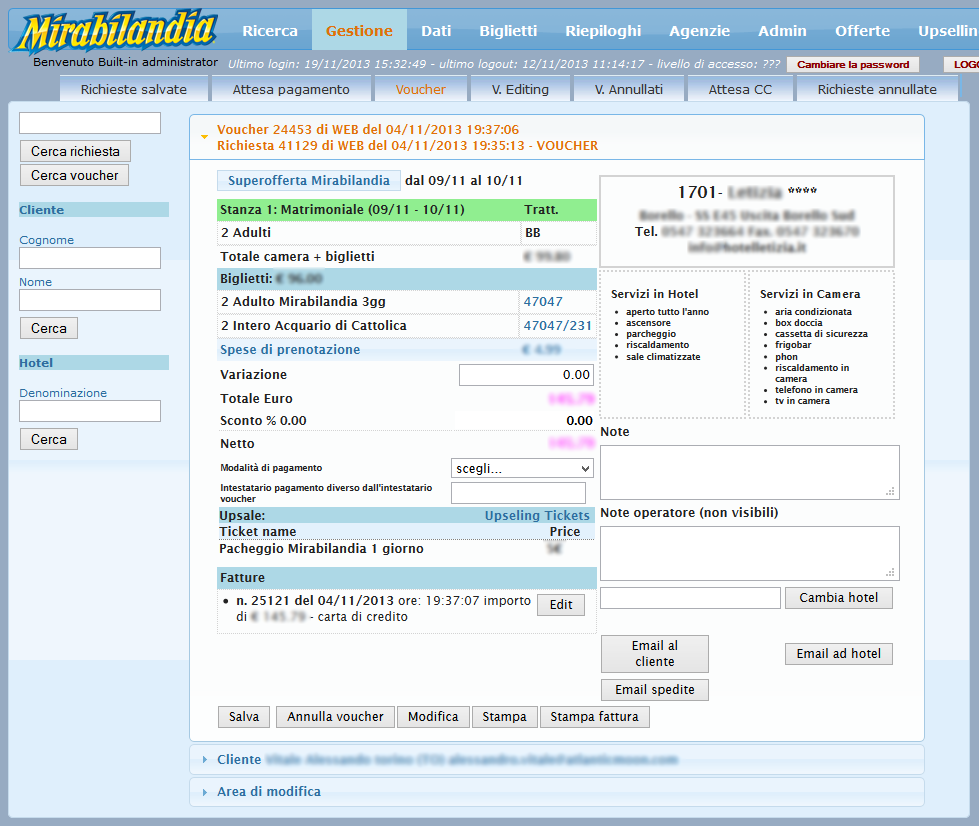
Task: Open the Ricerca menu
Action: [270, 31]
